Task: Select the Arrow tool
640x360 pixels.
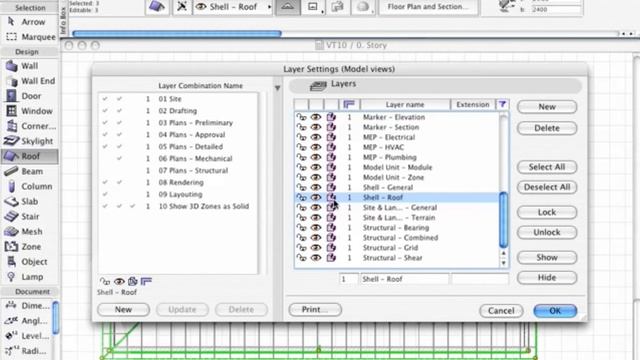Action: [x=28, y=22]
